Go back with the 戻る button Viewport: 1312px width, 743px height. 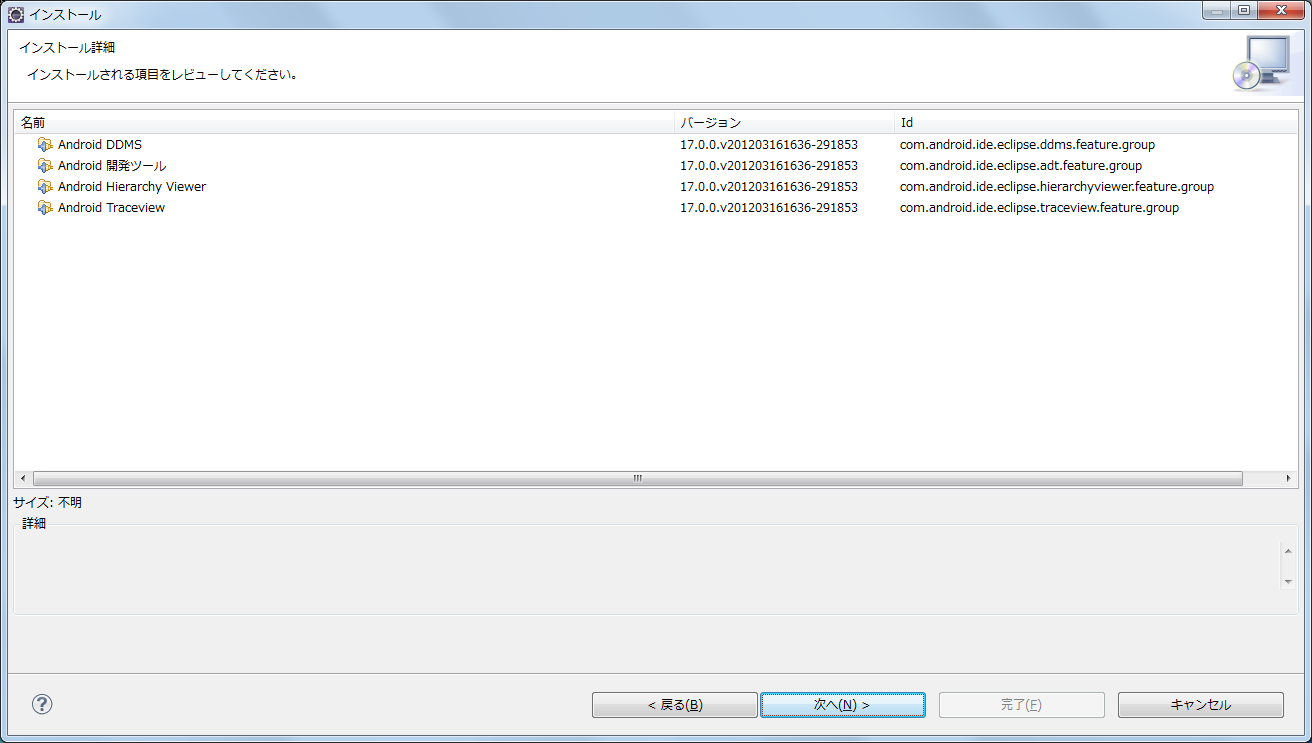[x=675, y=705]
